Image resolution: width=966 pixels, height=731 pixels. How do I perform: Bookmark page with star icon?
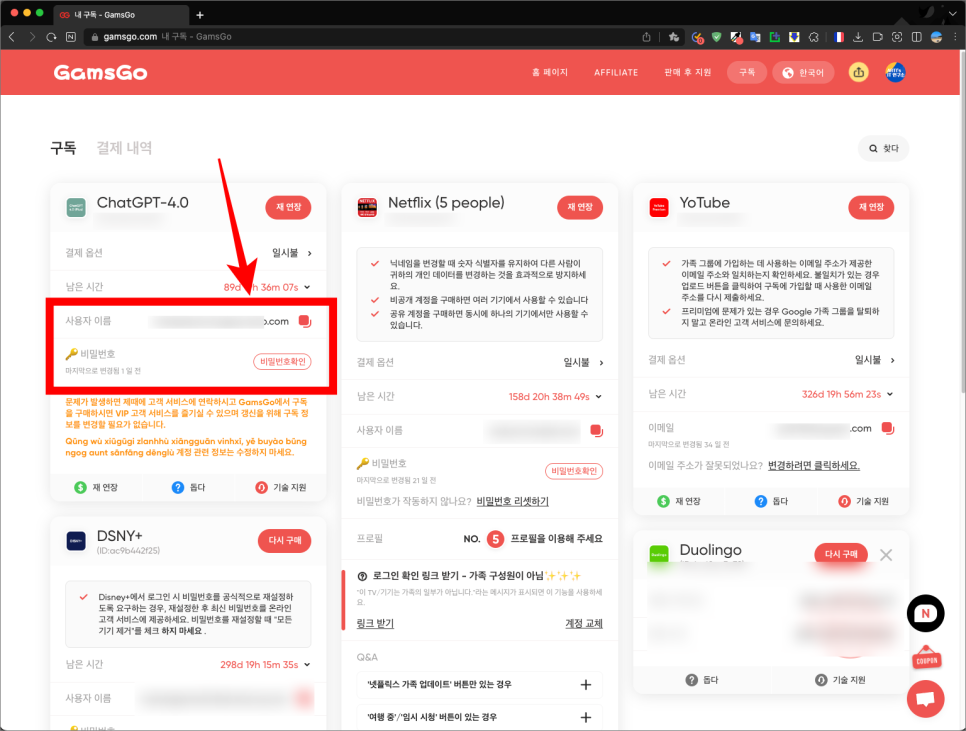674,37
